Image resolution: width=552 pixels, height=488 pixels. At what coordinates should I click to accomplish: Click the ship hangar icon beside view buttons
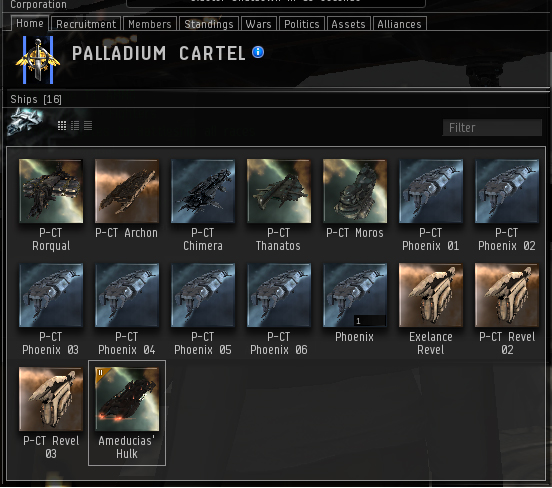(x=26, y=122)
